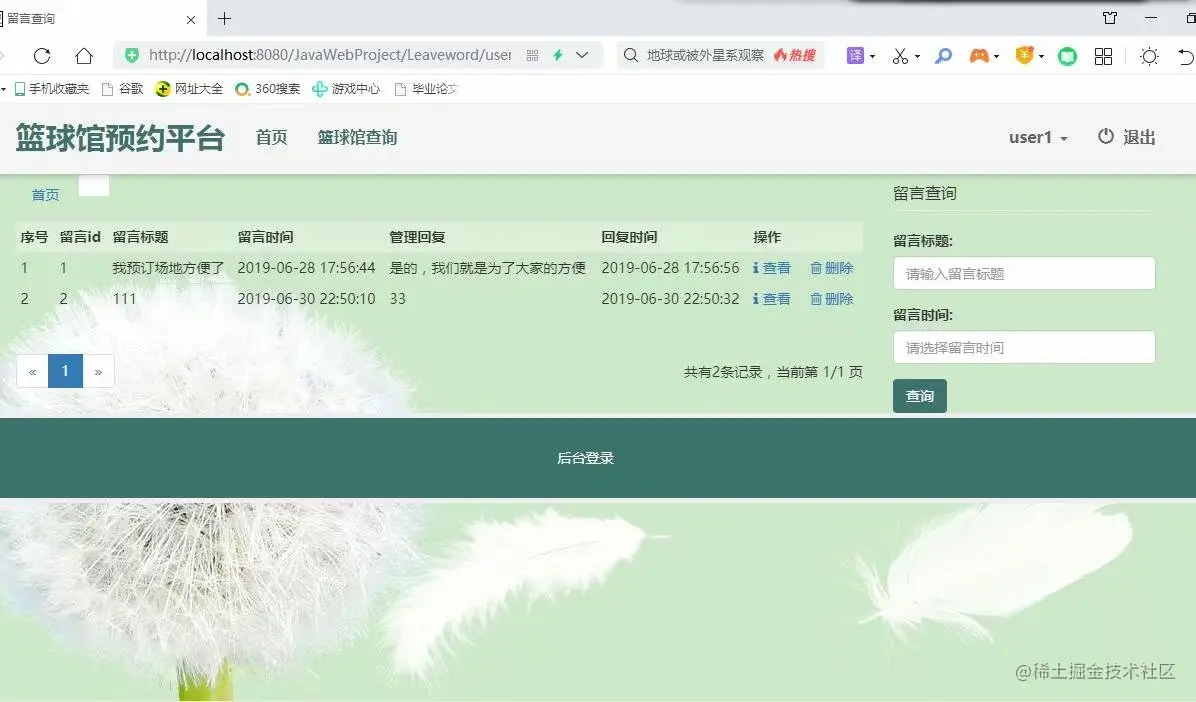Delete the message dated 2019-06-28 17:56:44
This screenshot has width=1196, height=702.
(x=831, y=268)
